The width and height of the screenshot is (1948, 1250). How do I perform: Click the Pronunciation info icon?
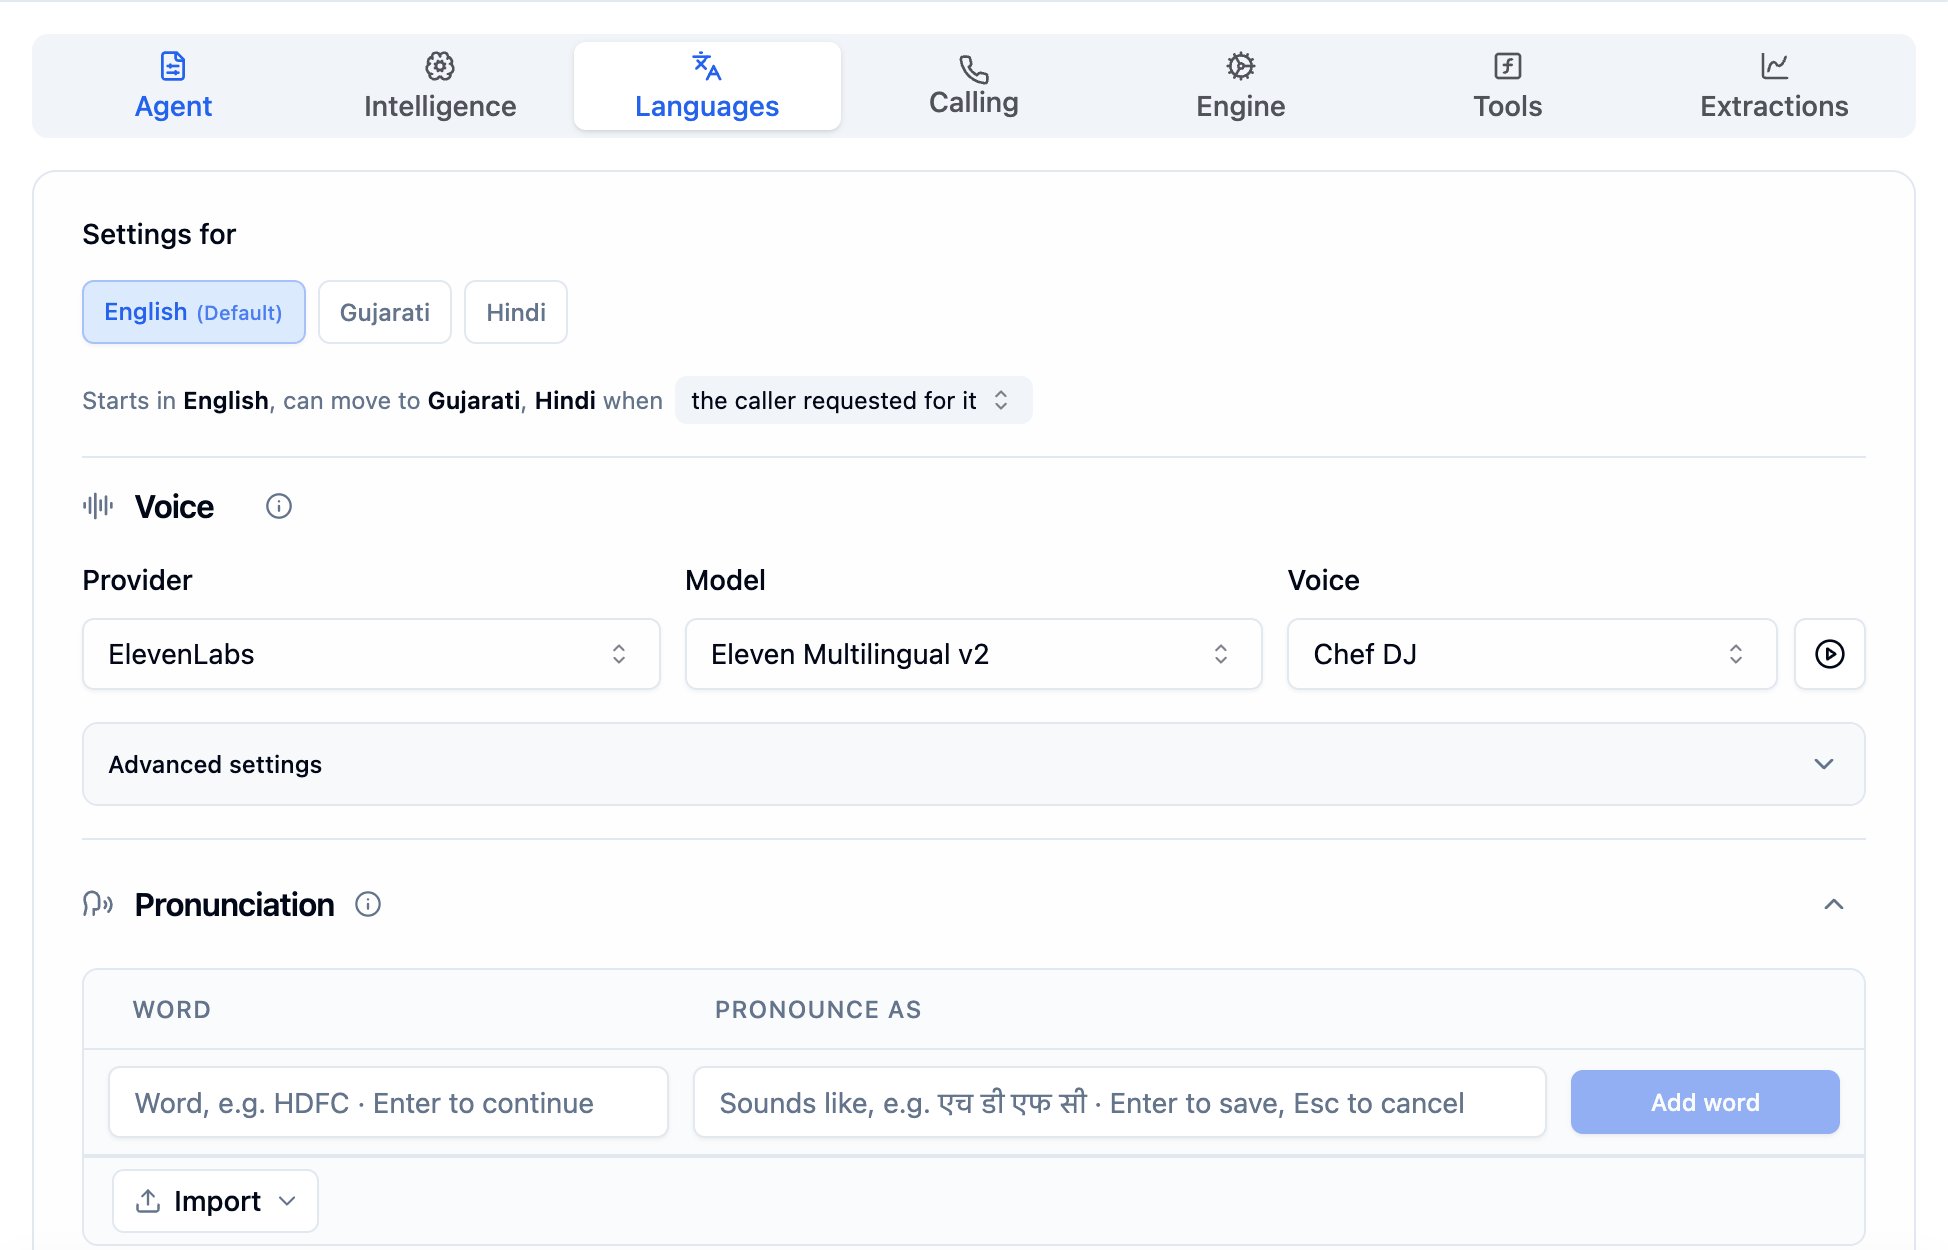point(368,905)
